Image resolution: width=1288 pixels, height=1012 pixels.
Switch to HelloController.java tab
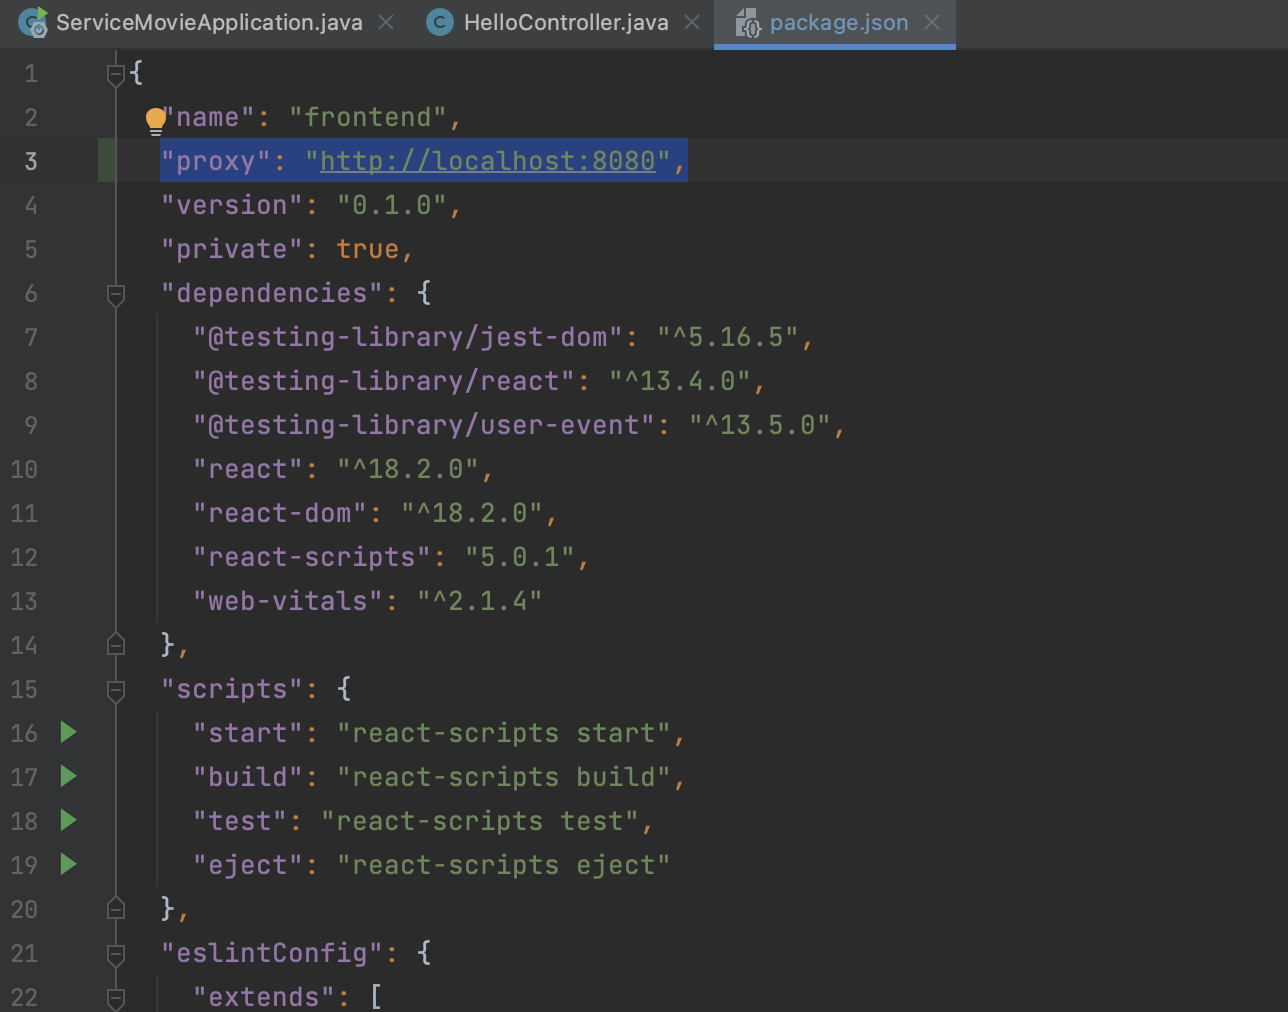point(566,22)
